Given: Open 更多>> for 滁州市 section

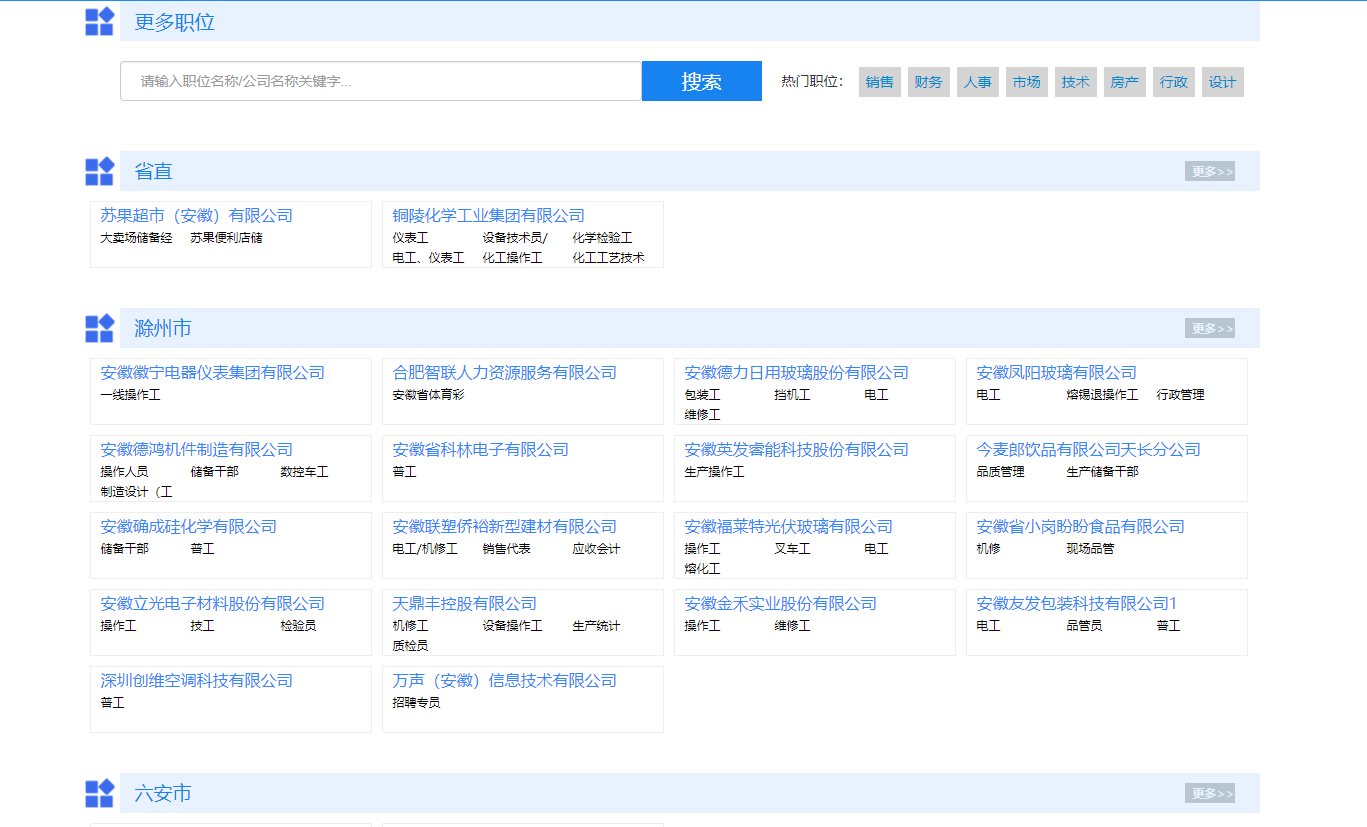Looking at the screenshot, I should [1210, 328].
